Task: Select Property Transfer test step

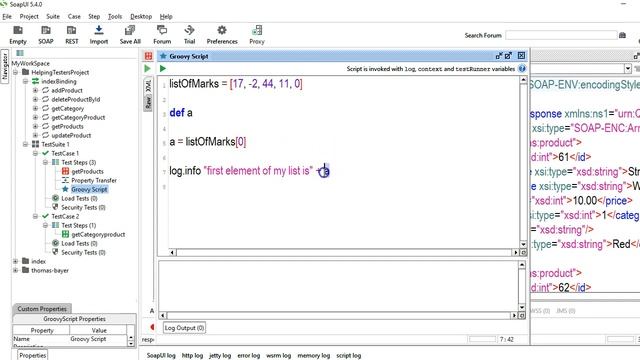Action: point(94,180)
